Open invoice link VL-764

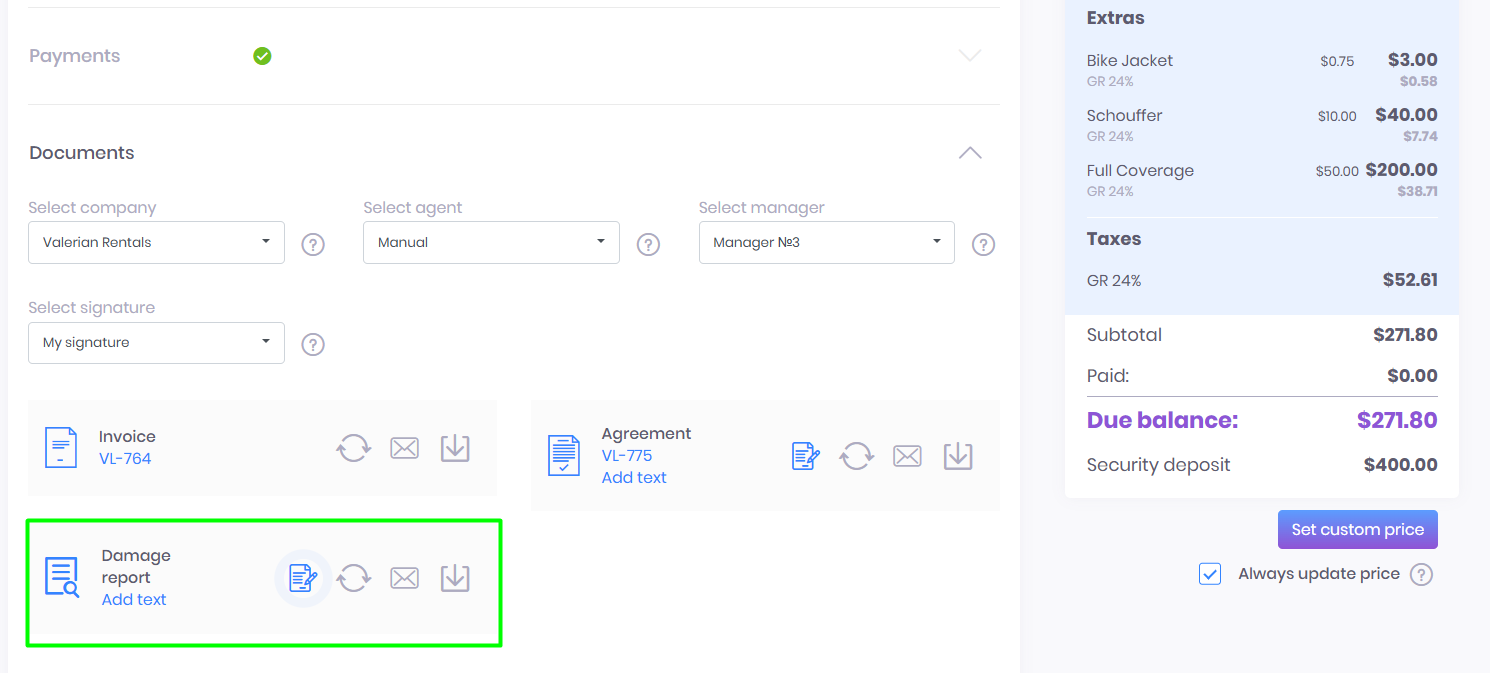point(125,459)
